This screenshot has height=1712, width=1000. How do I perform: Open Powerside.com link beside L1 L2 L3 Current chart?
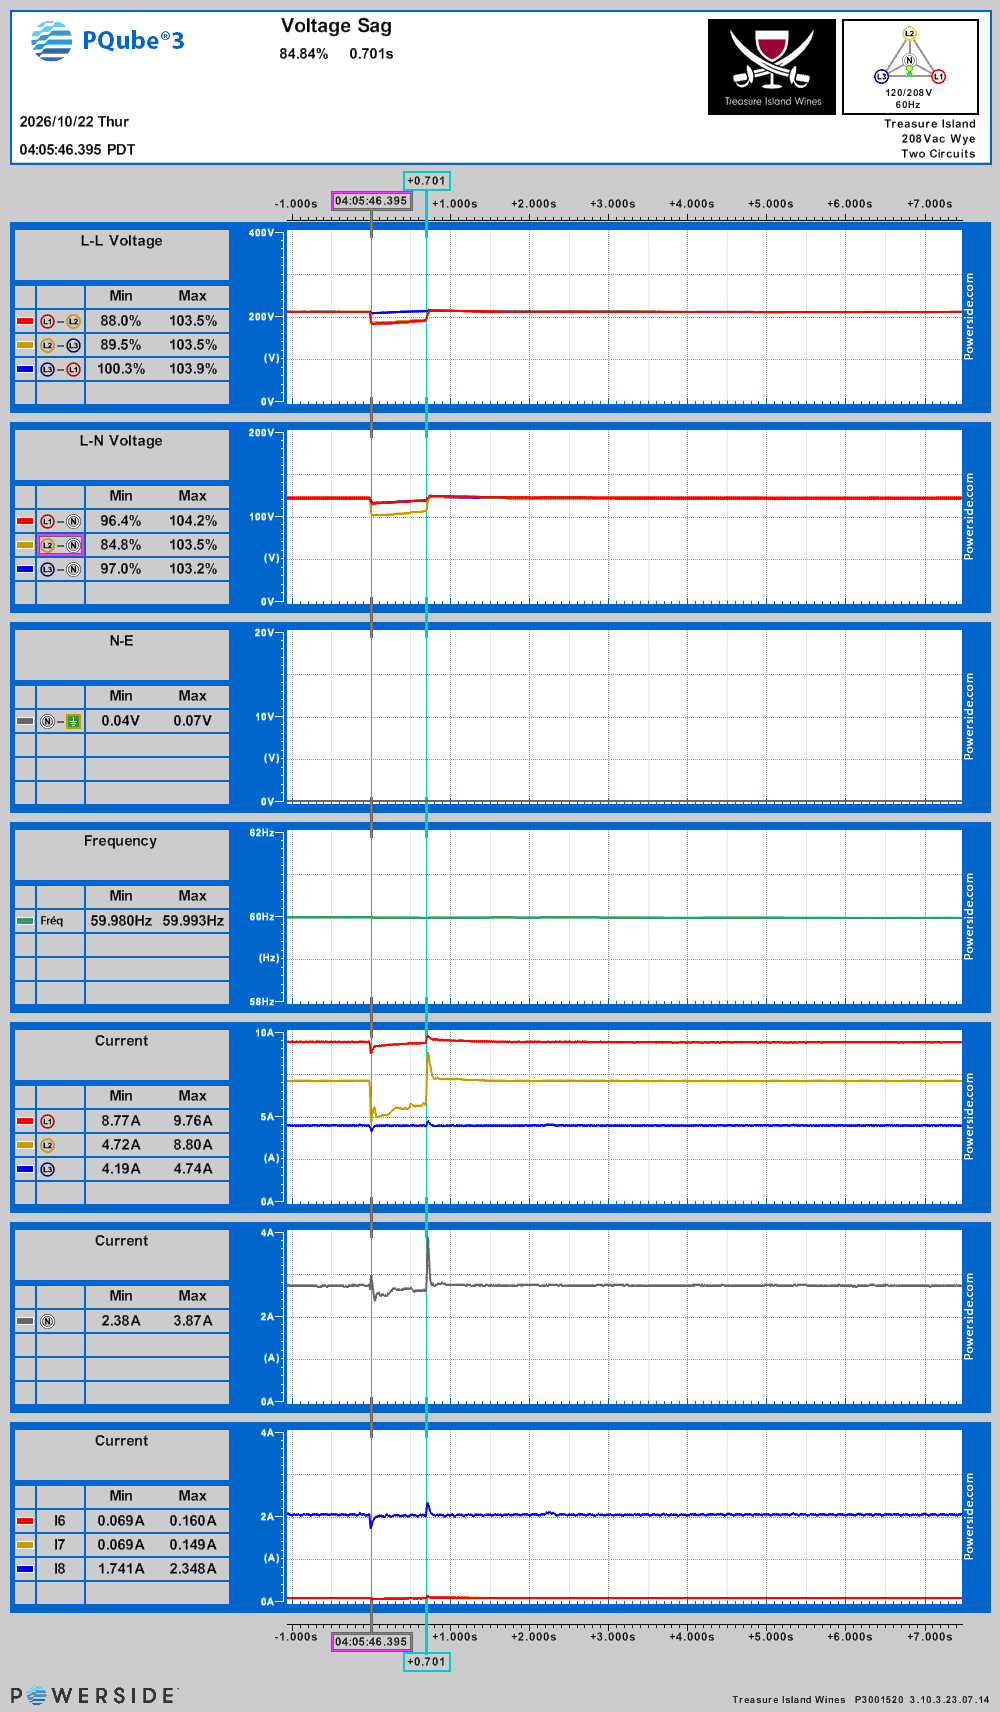(969, 1116)
